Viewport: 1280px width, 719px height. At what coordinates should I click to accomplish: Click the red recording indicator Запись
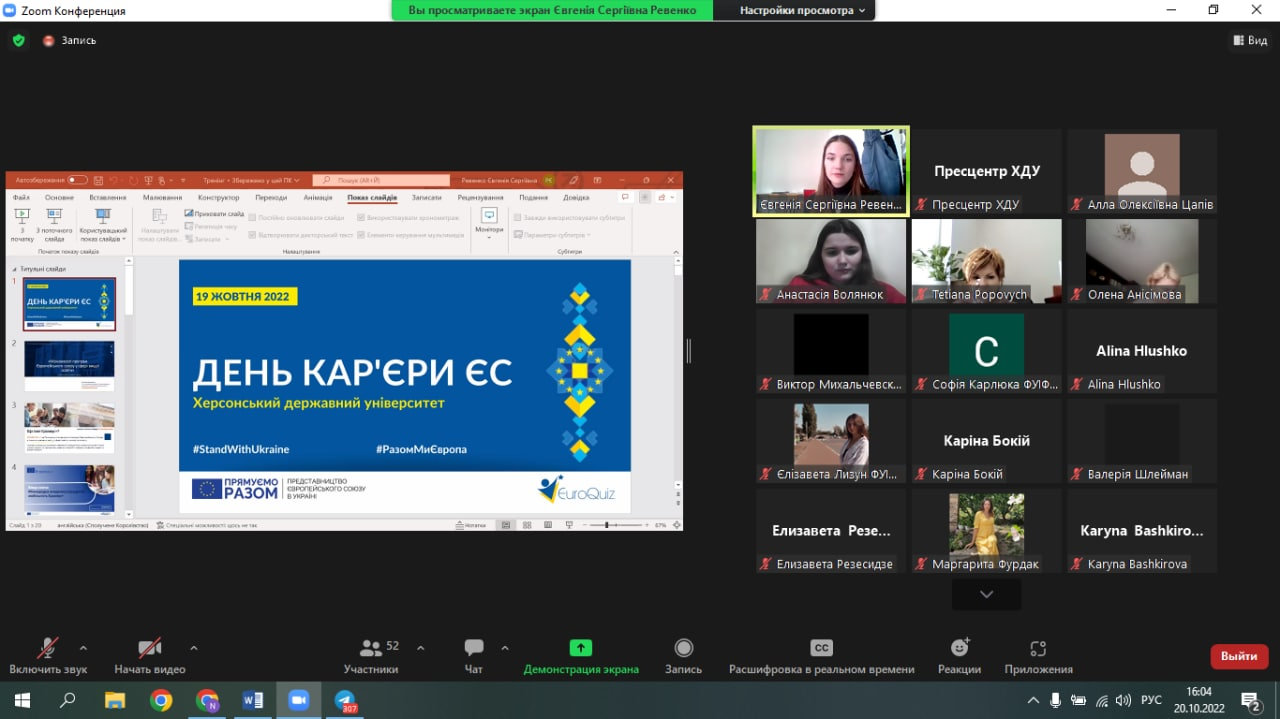tap(69, 41)
